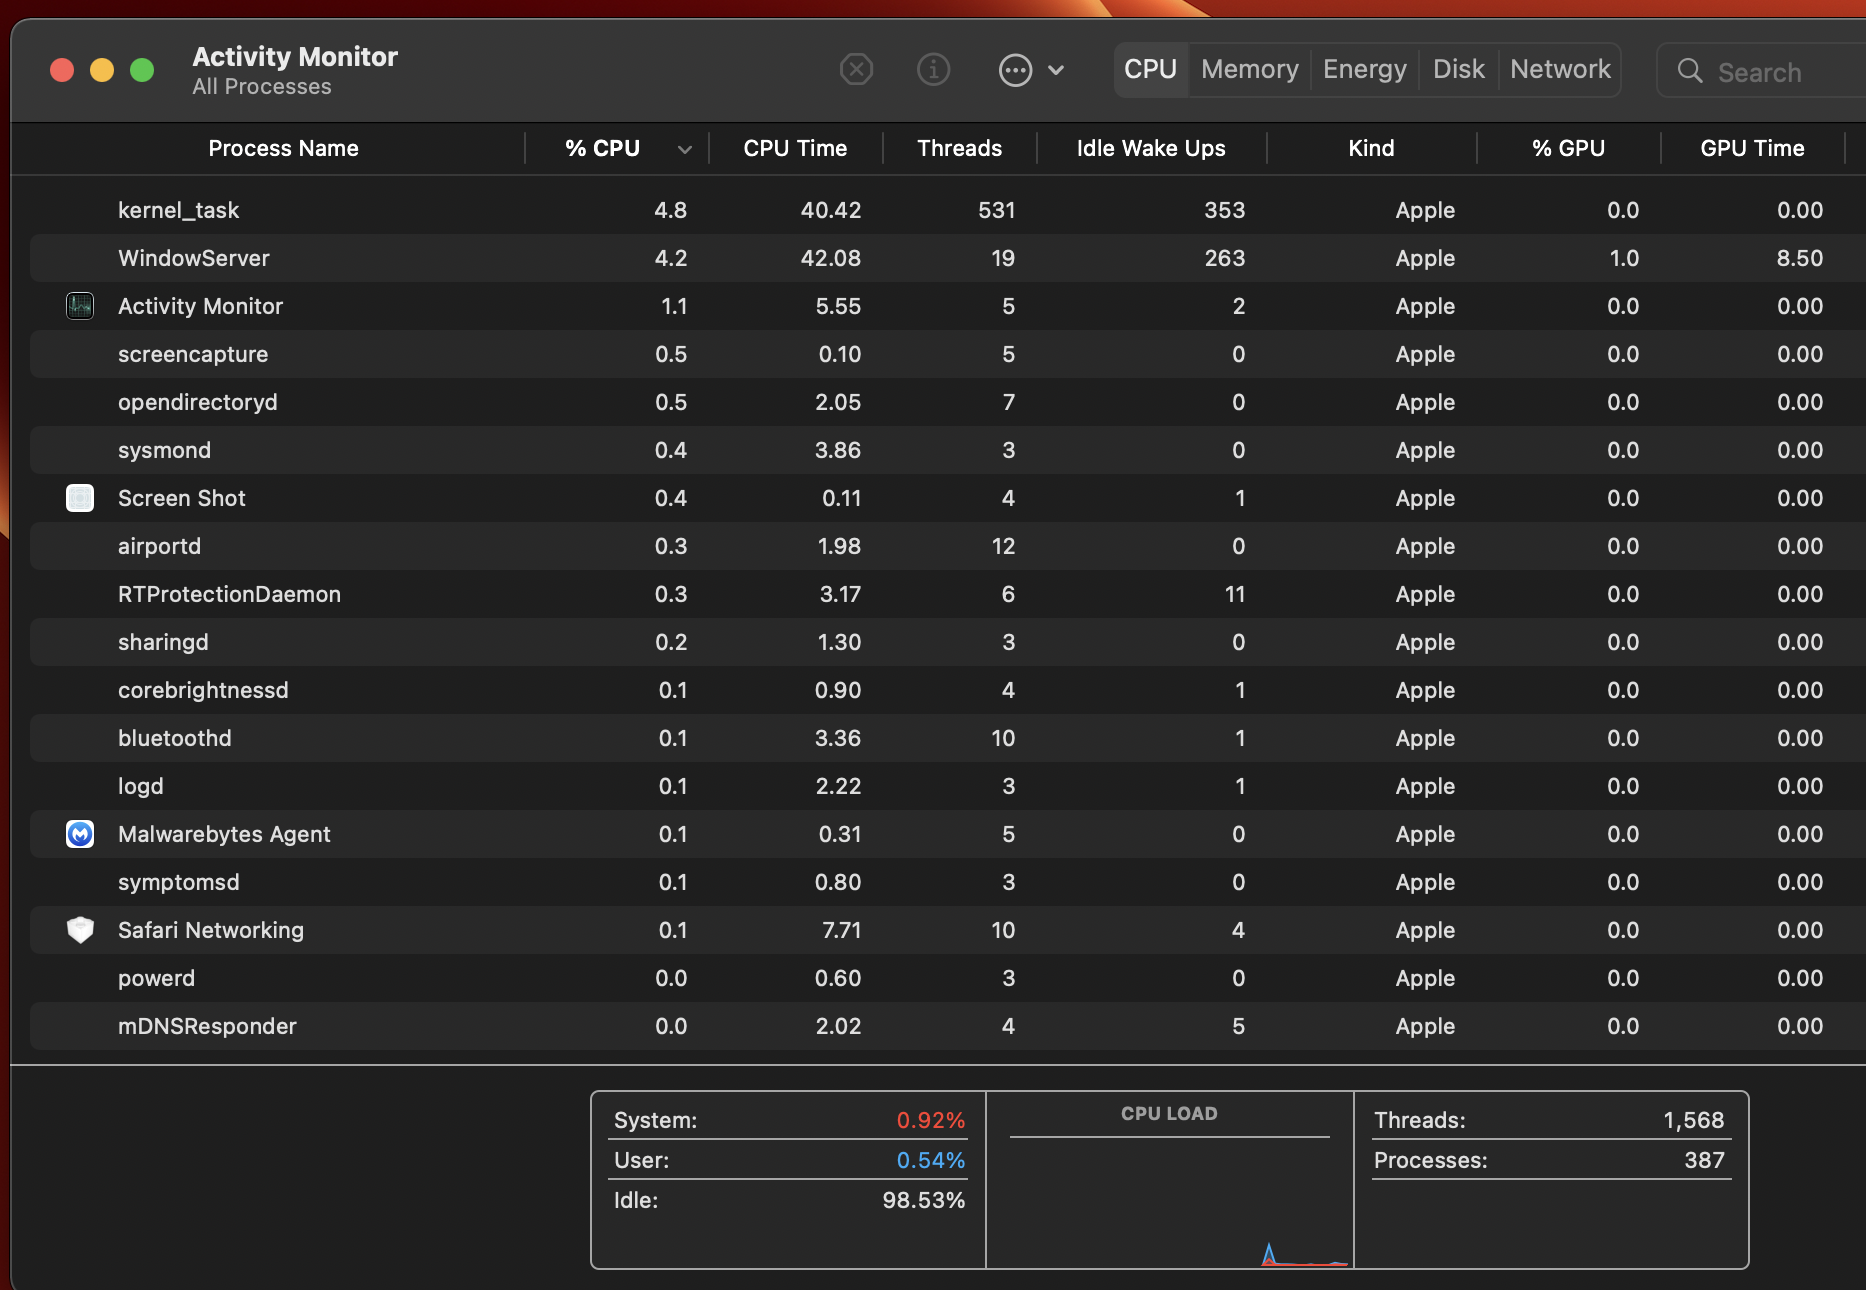Image resolution: width=1866 pixels, height=1290 pixels.
Task: Minimize the Activity Monitor window
Action: coord(102,70)
